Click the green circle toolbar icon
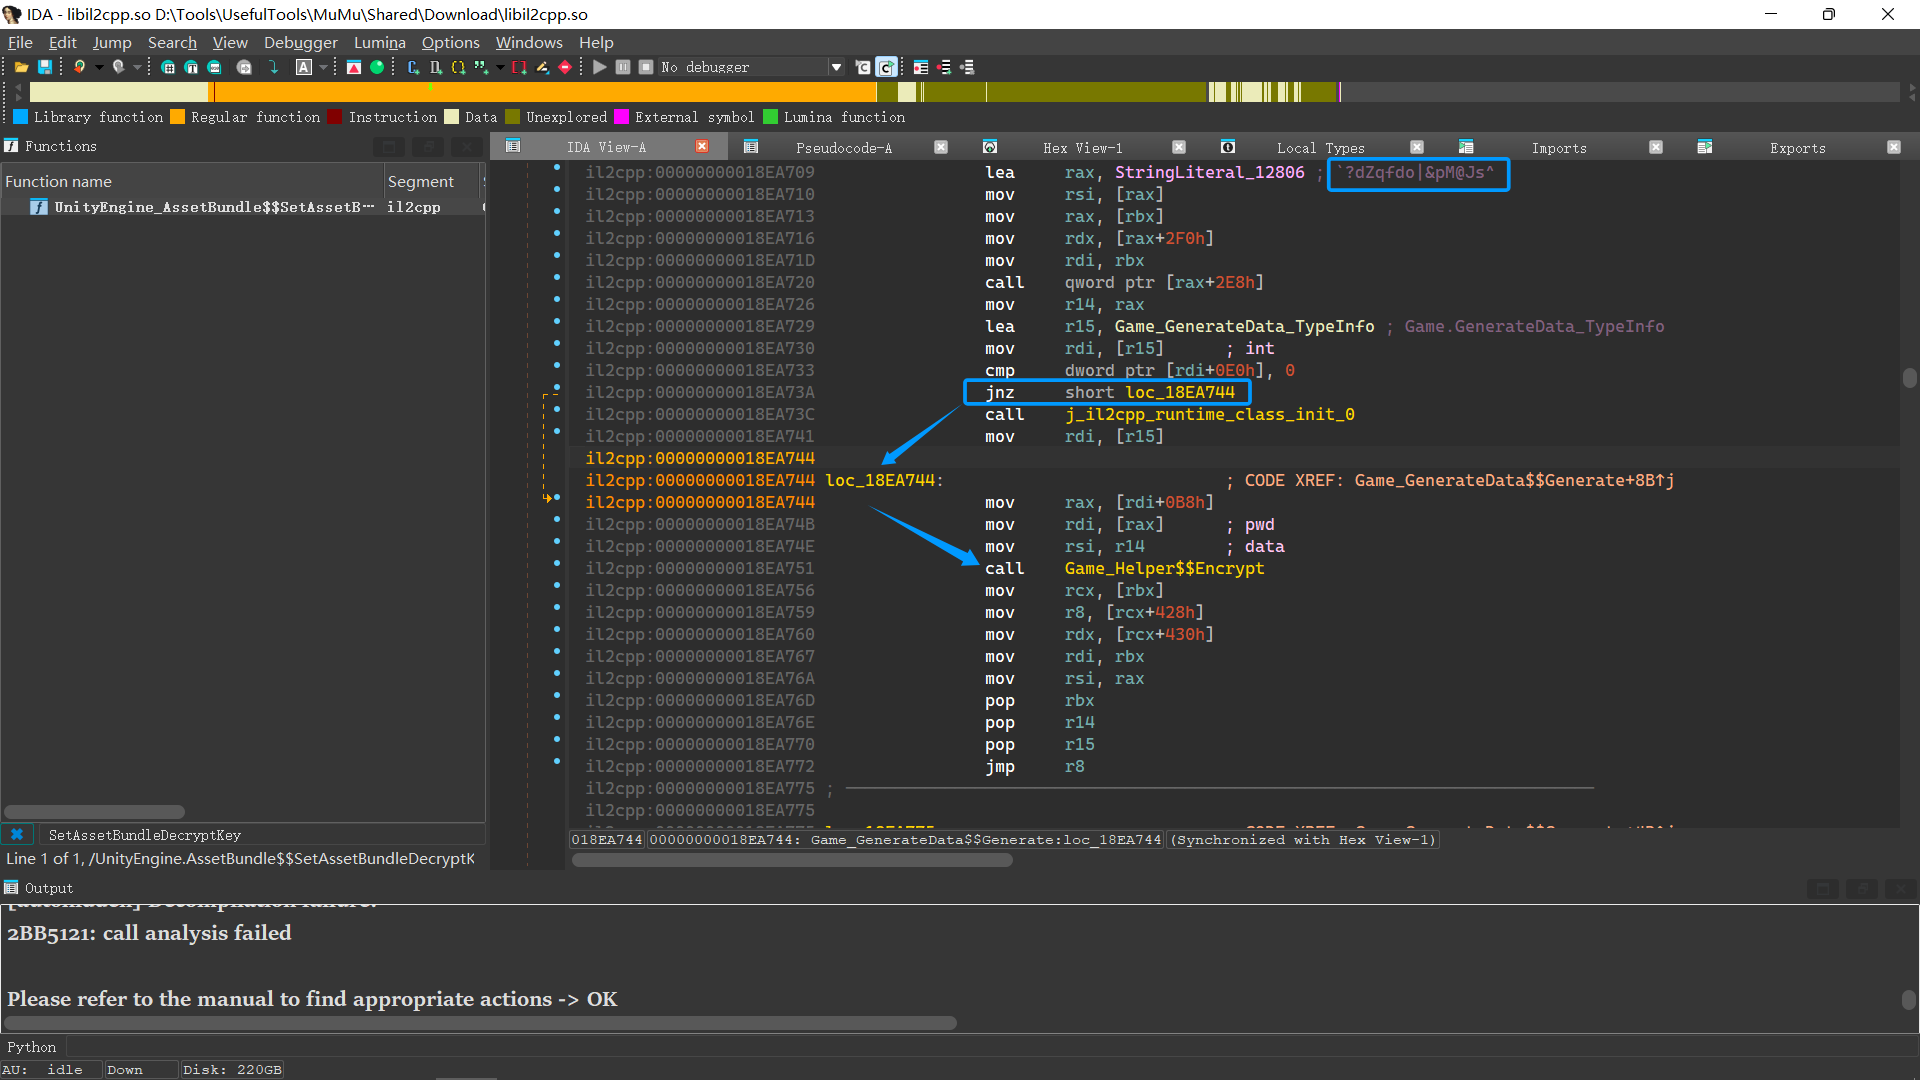Viewport: 1920px width, 1080px height. (377, 67)
